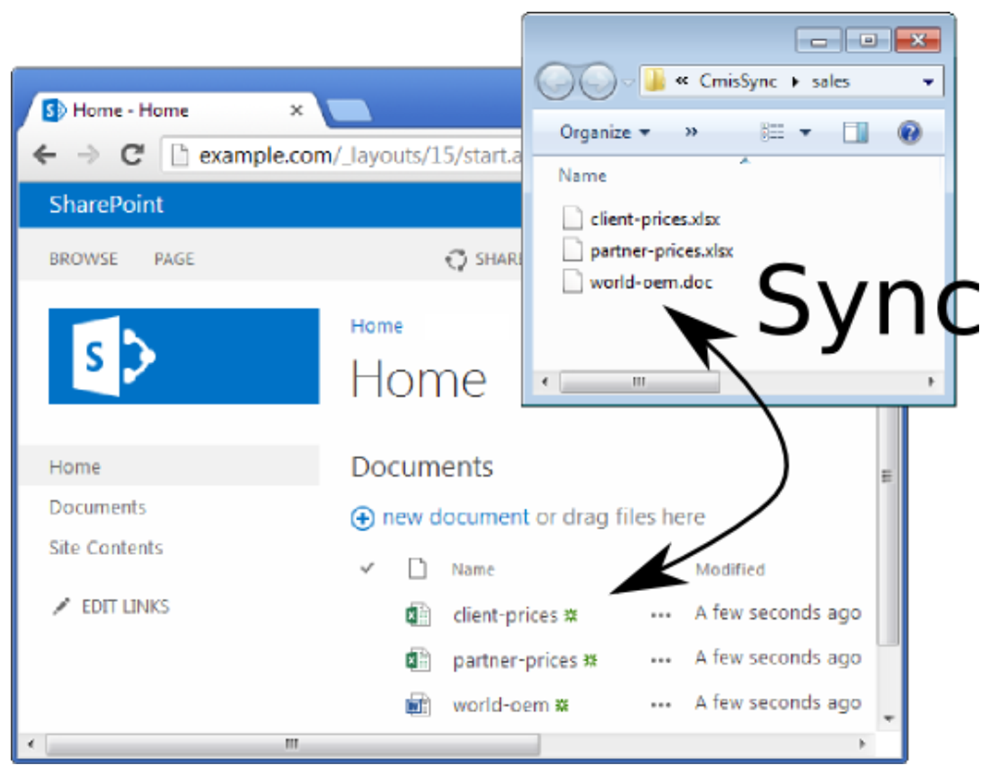This screenshot has height=768, width=983.
Task: Reload the page with the refresh icon
Action: (x=132, y=154)
